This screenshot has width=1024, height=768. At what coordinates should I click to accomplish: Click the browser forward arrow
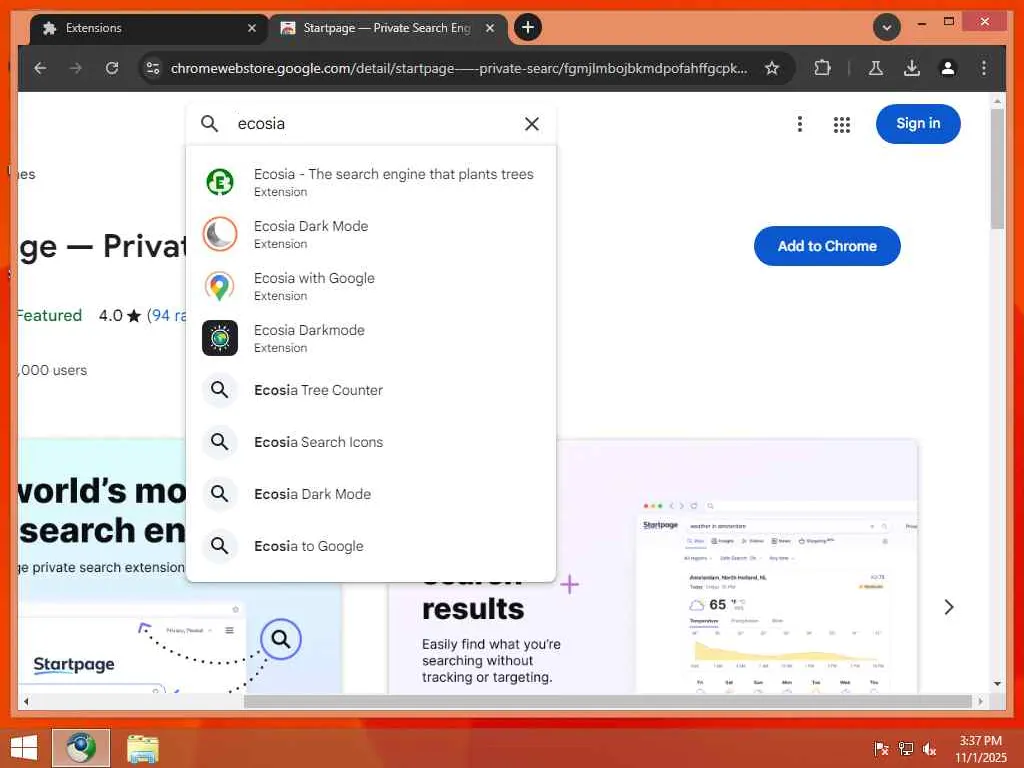click(x=76, y=68)
